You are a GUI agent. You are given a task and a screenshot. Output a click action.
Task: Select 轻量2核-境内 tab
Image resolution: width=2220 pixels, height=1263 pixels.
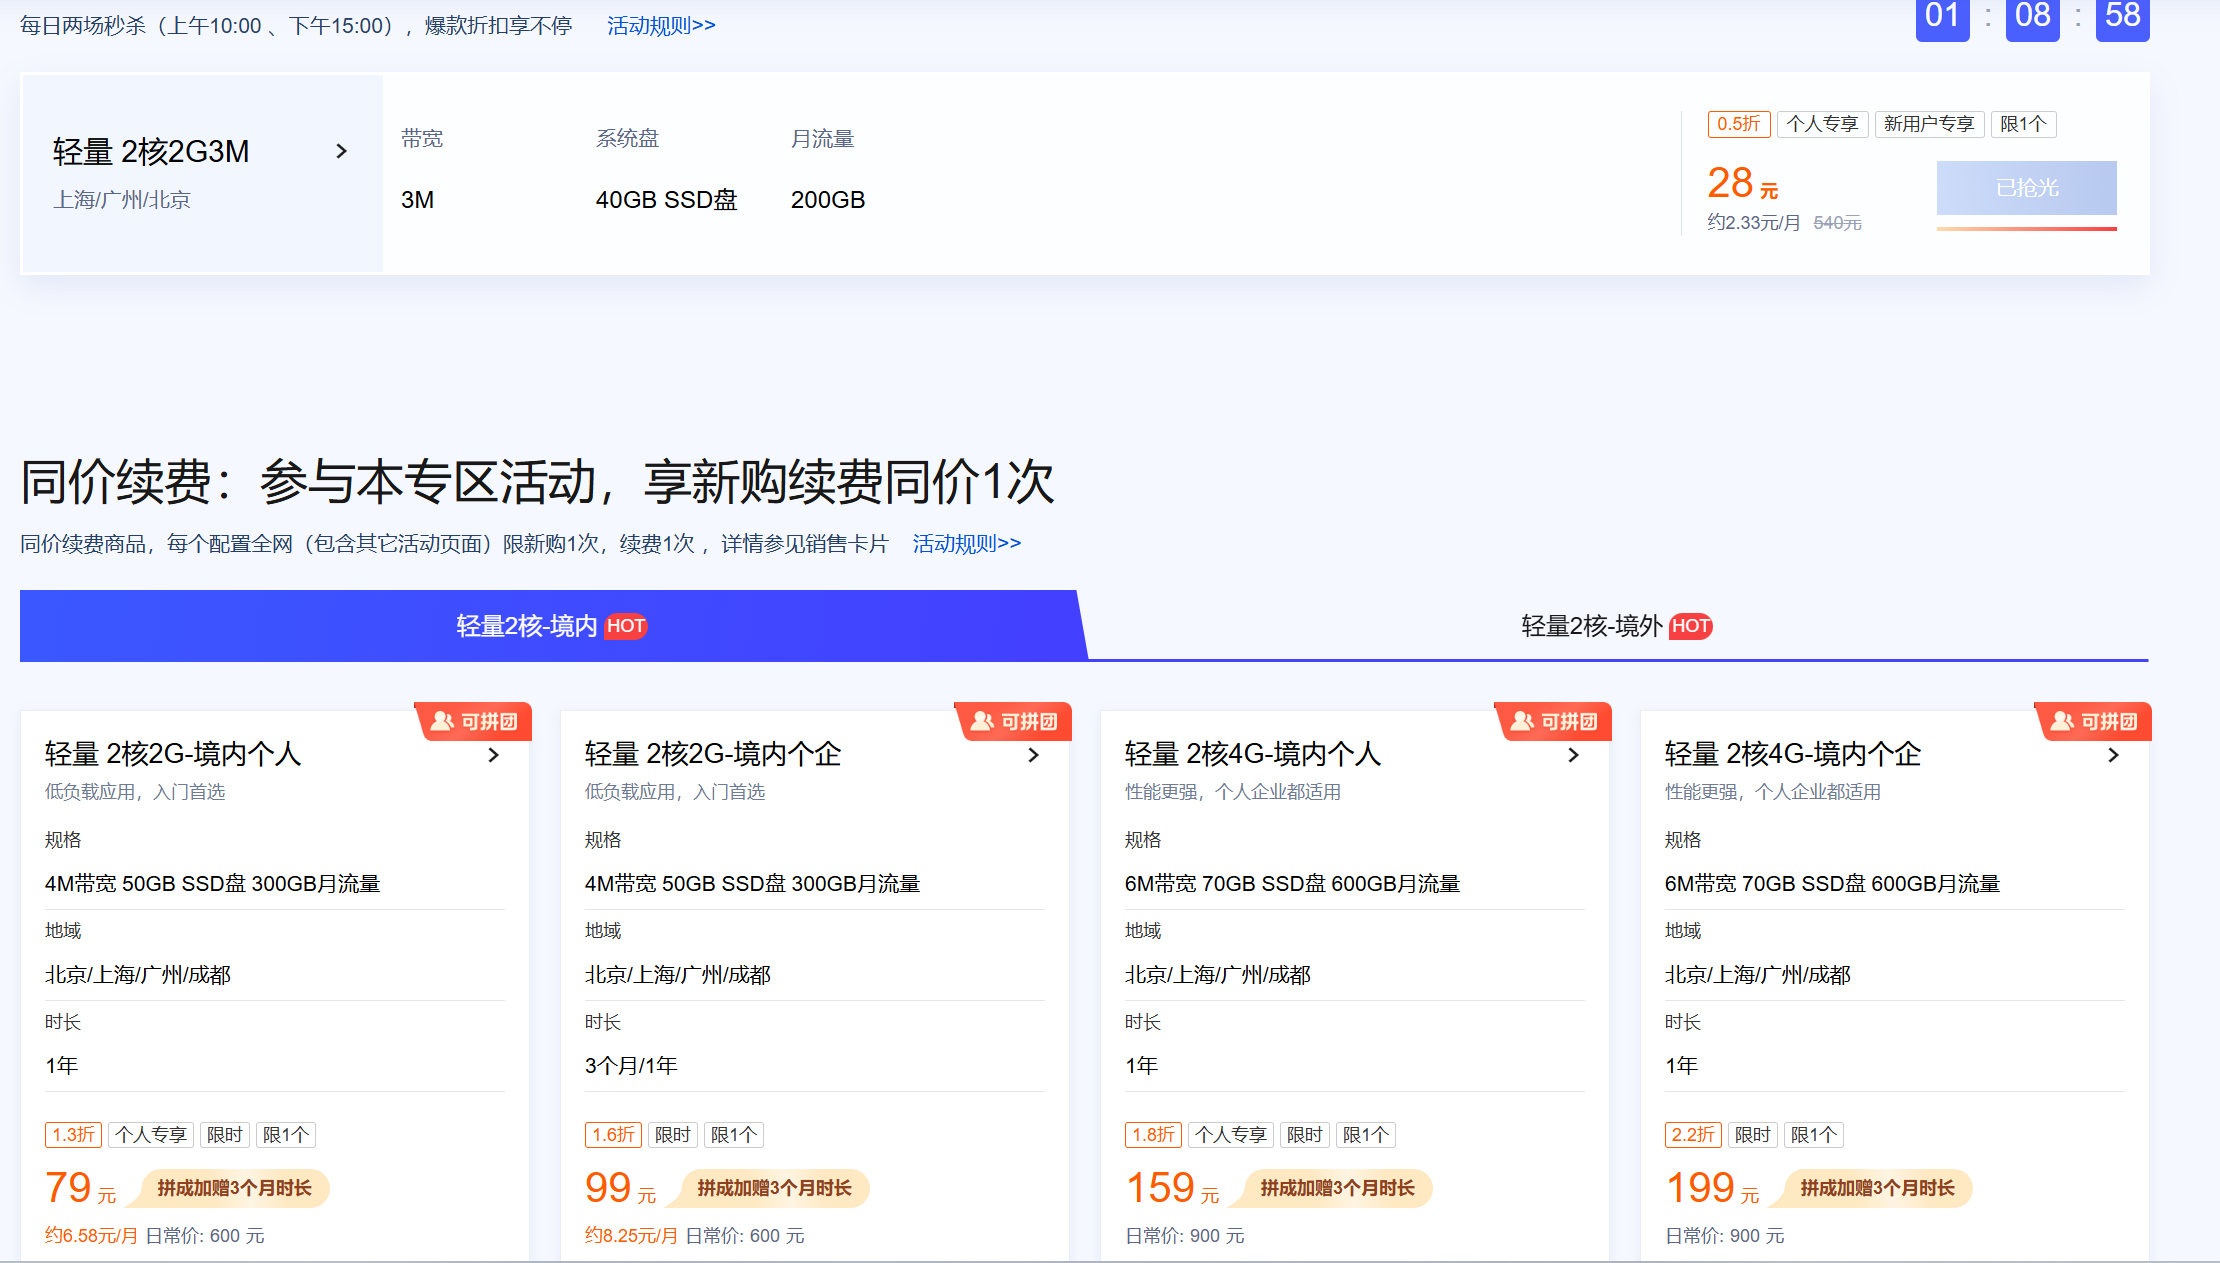[x=526, y=626]
